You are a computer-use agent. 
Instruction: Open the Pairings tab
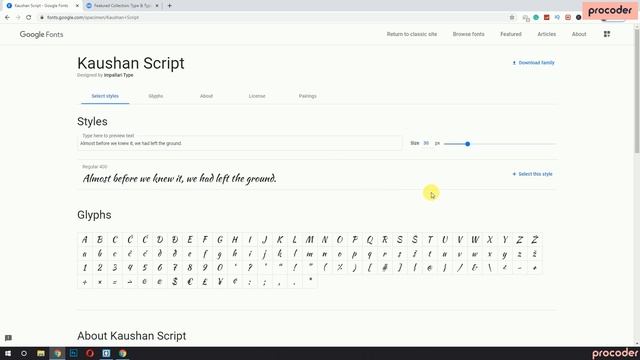click(308, 96)
